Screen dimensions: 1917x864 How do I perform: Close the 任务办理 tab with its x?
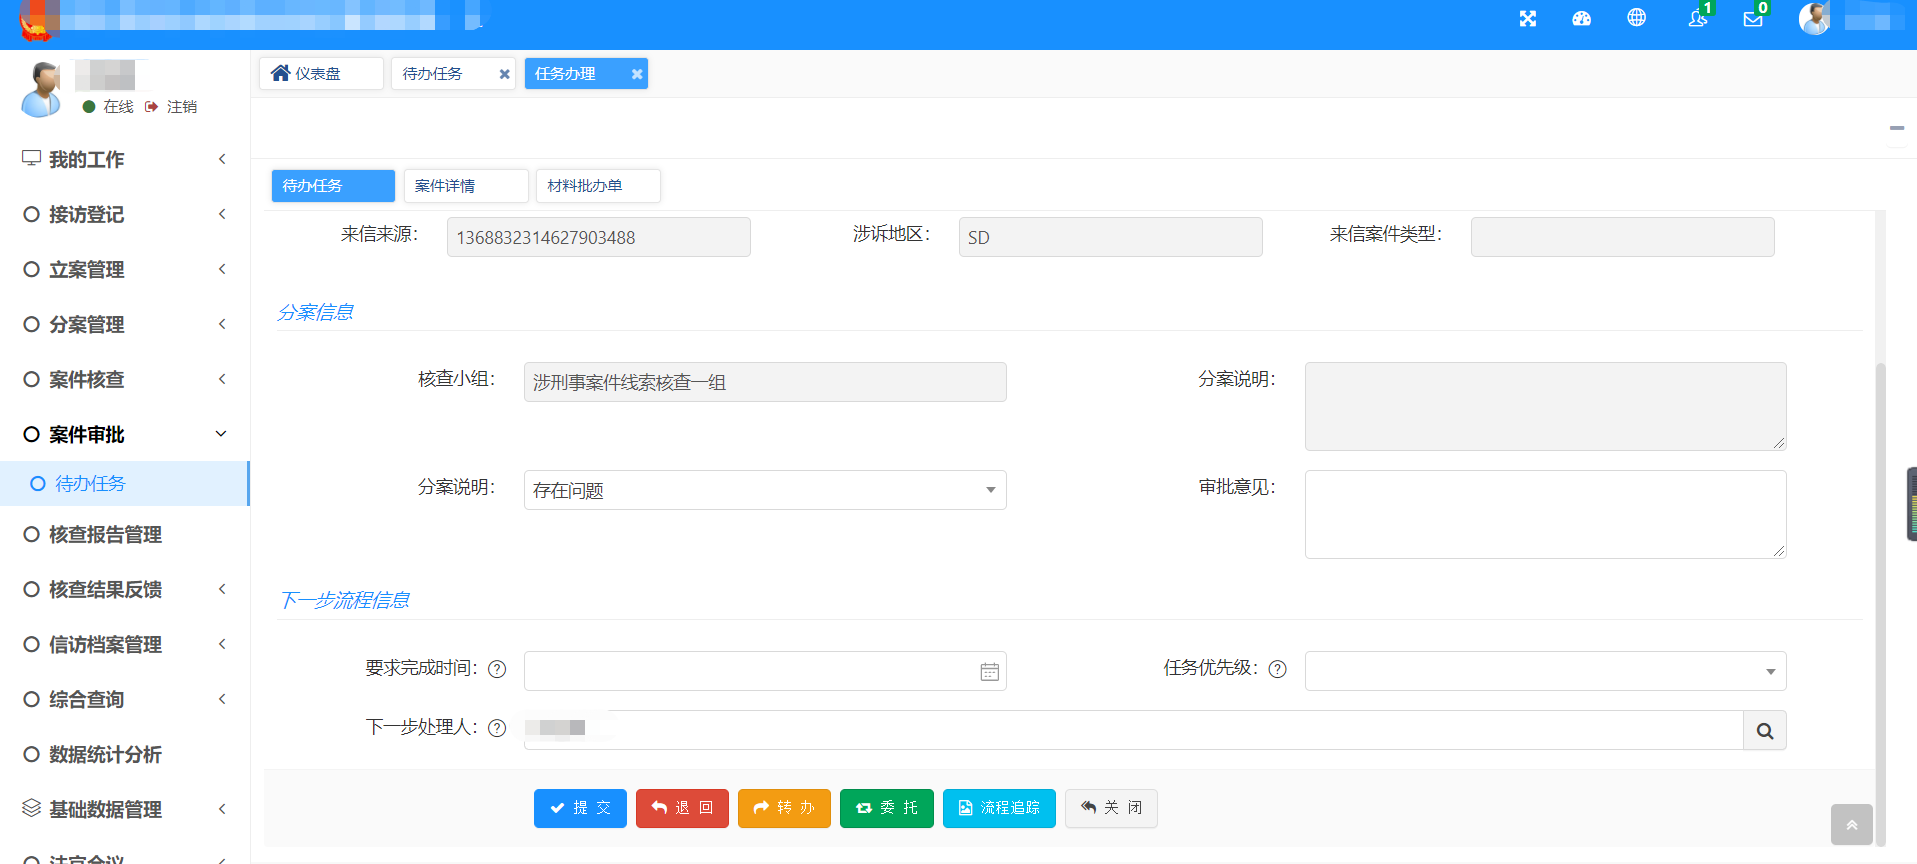pos(636,74)
